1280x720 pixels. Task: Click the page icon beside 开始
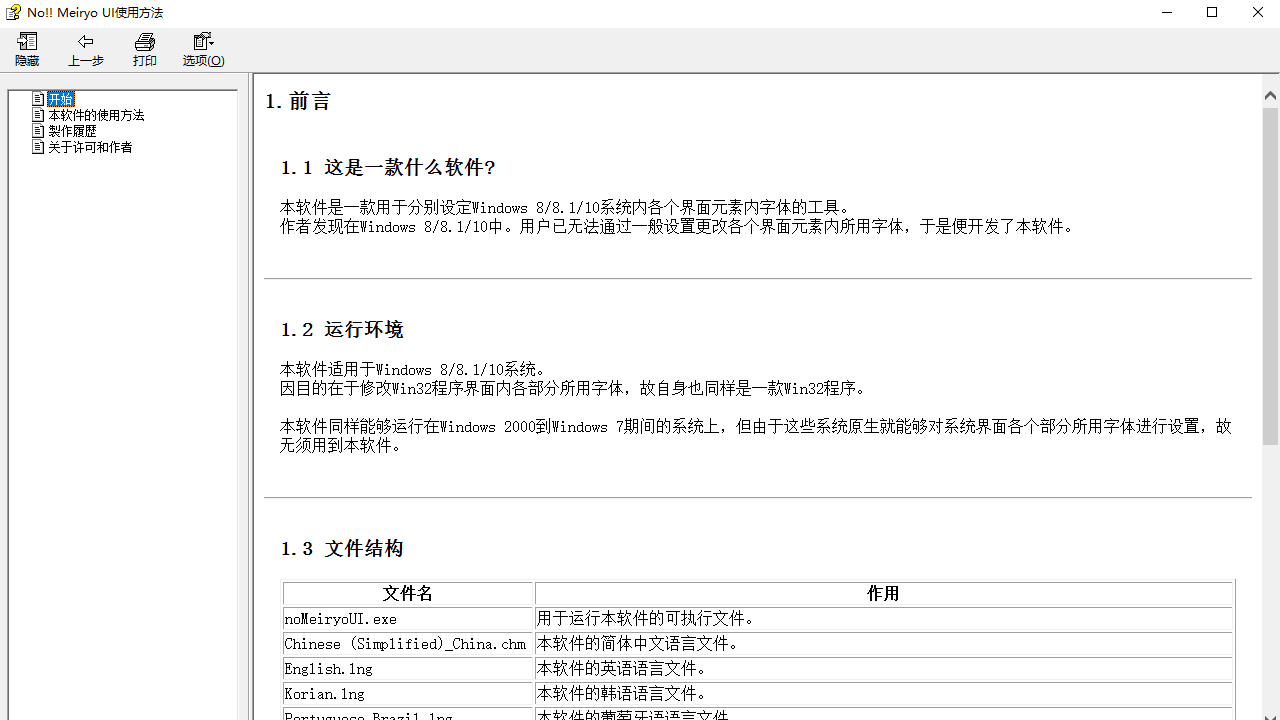pyautogui.click(x=38, y=99)
